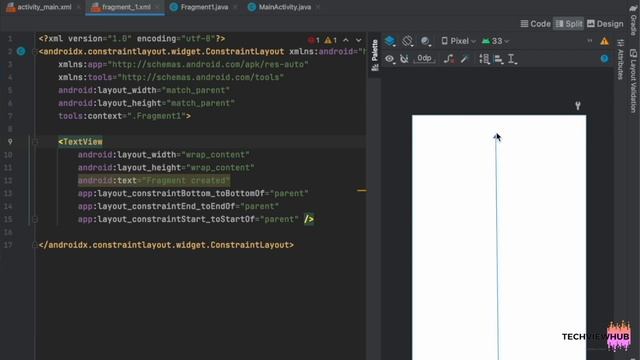Viewport: 640px width, 360px height.
Task: Open the Attributes side panel
Action: [620, 60]
